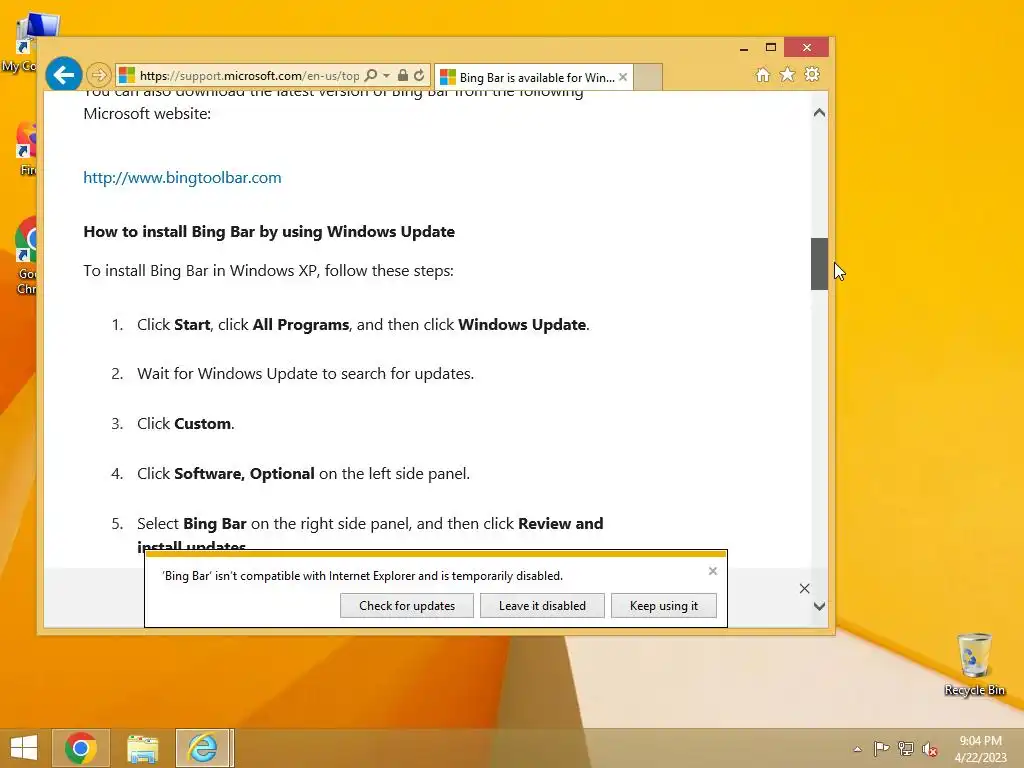This screenshot has height=768, width=1024.
Task: Open File Explorer from the taskbar
Action: [142, 748]
